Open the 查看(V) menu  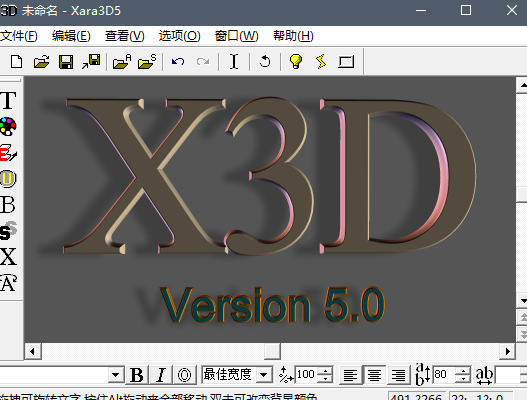pos(125,36)
